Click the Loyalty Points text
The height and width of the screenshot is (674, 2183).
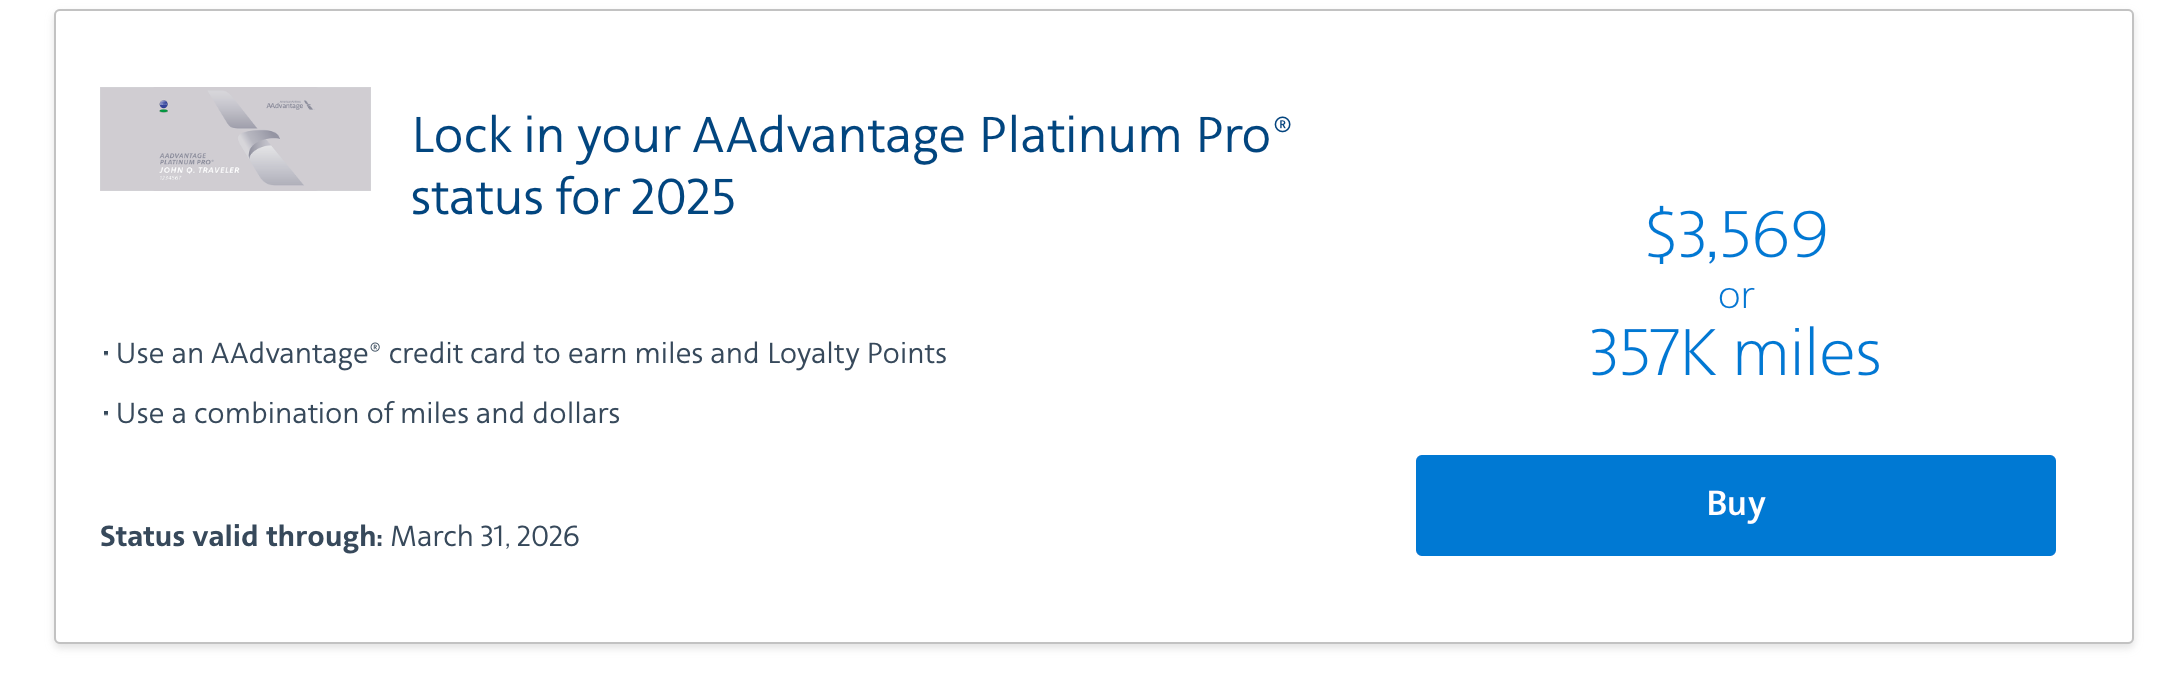click(x=856, y=354)
